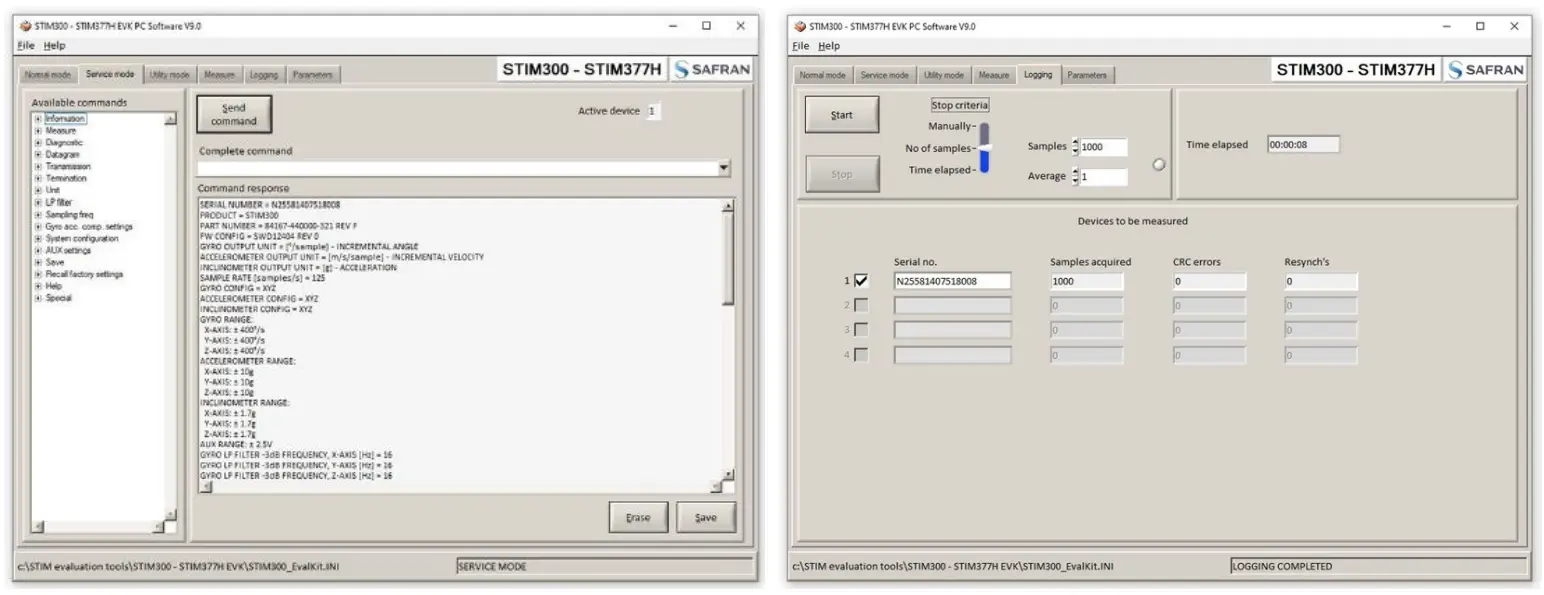Decrease the Average value with down stepper
The height and width of the screenshot is (595, 1544).
[1075, 180]
